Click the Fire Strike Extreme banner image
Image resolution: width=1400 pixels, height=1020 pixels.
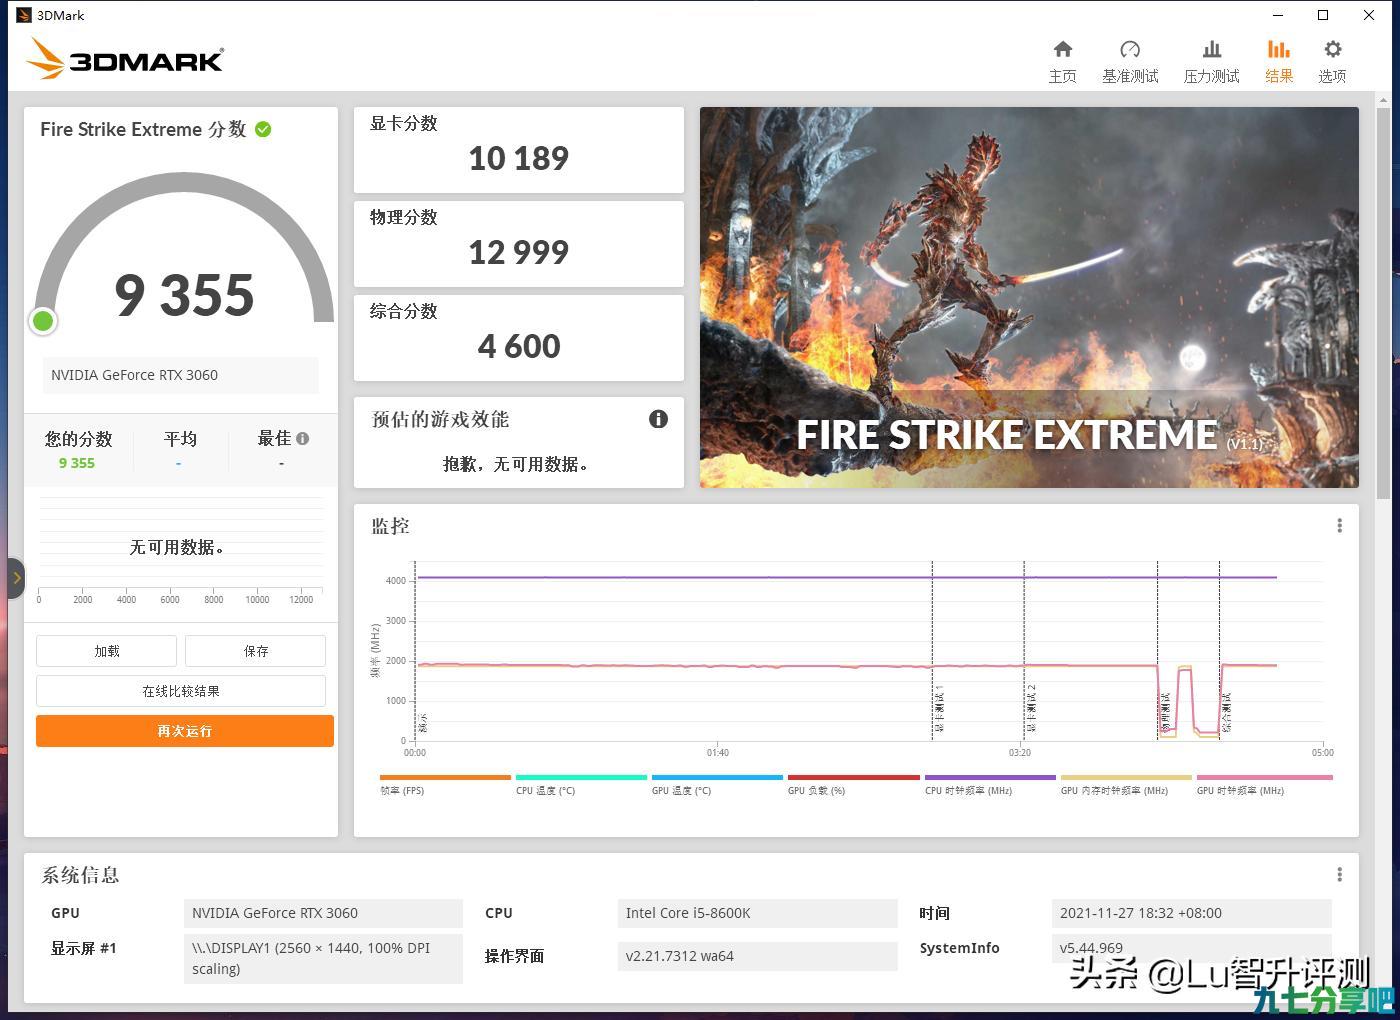pyautogui.click(x=1029, y=297)
